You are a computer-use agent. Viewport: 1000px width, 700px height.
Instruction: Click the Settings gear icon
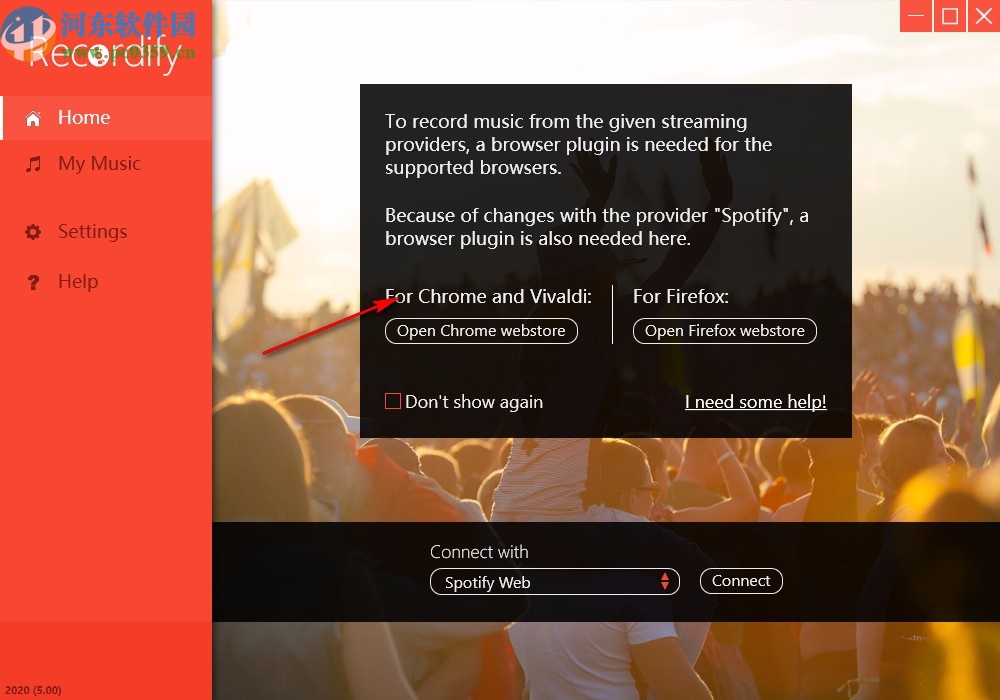pyautogui.click(x=33, y=231)
